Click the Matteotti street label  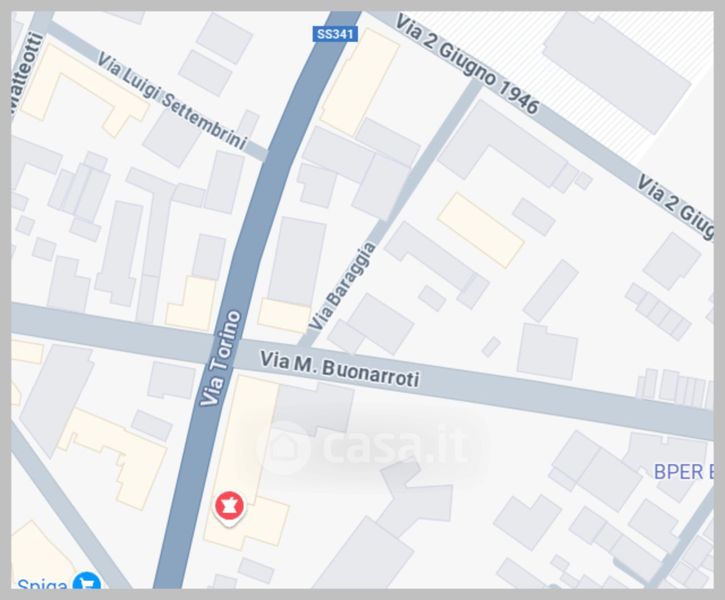(x=27, y=74)
